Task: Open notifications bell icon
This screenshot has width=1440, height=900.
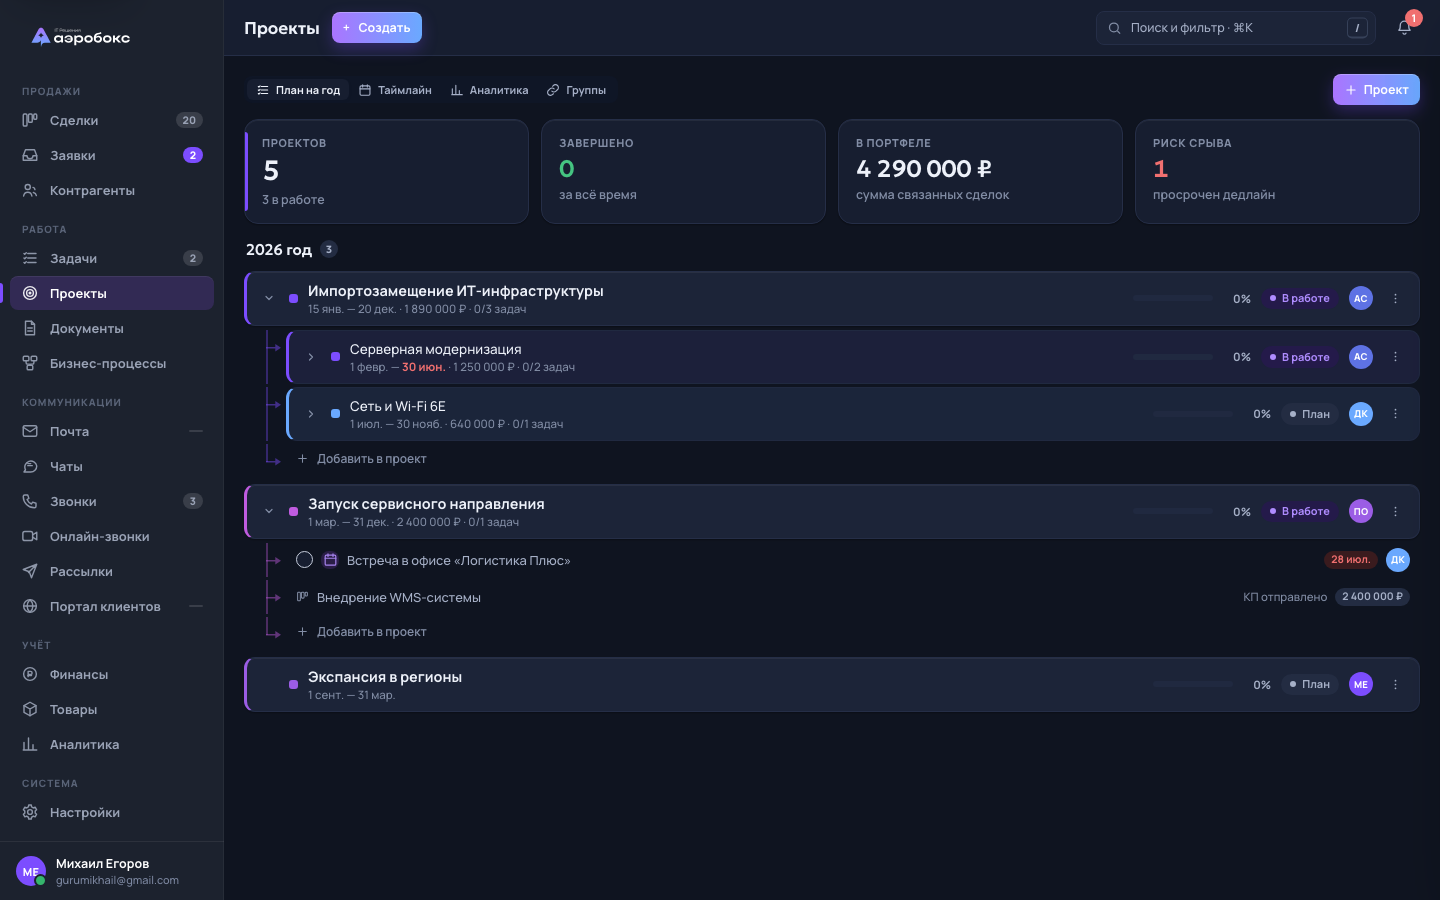Action: click(1404, 28)
